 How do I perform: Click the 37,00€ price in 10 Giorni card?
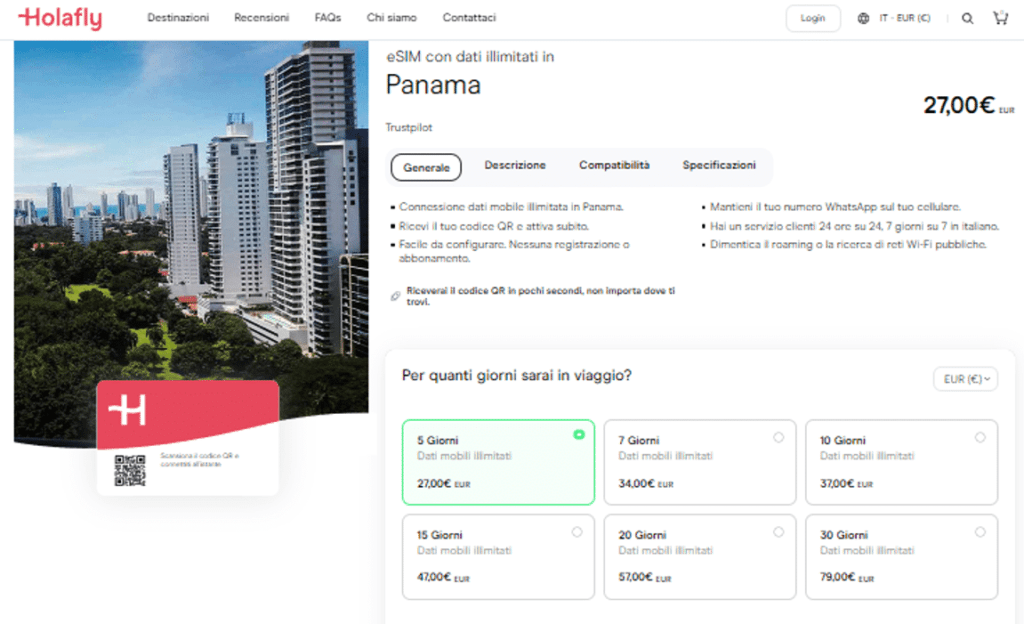tap(846, 484)
